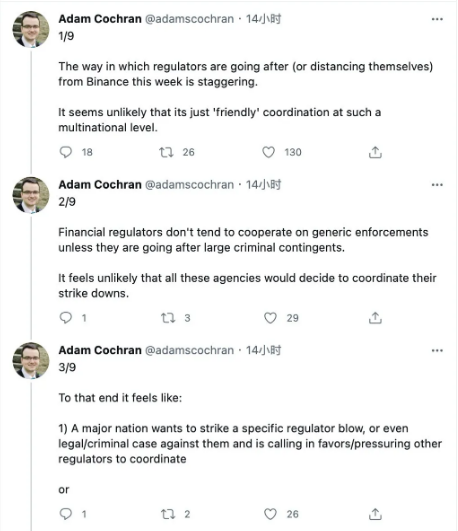This screenshot has width=458, height=531.
Task: Reply to the 1/9 tweet
Action: click(66, 152)
